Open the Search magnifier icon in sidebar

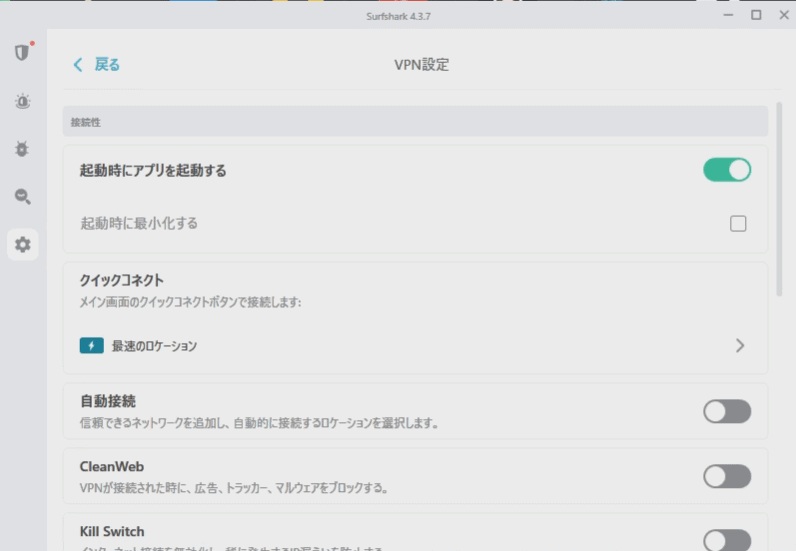click(22, 196)
